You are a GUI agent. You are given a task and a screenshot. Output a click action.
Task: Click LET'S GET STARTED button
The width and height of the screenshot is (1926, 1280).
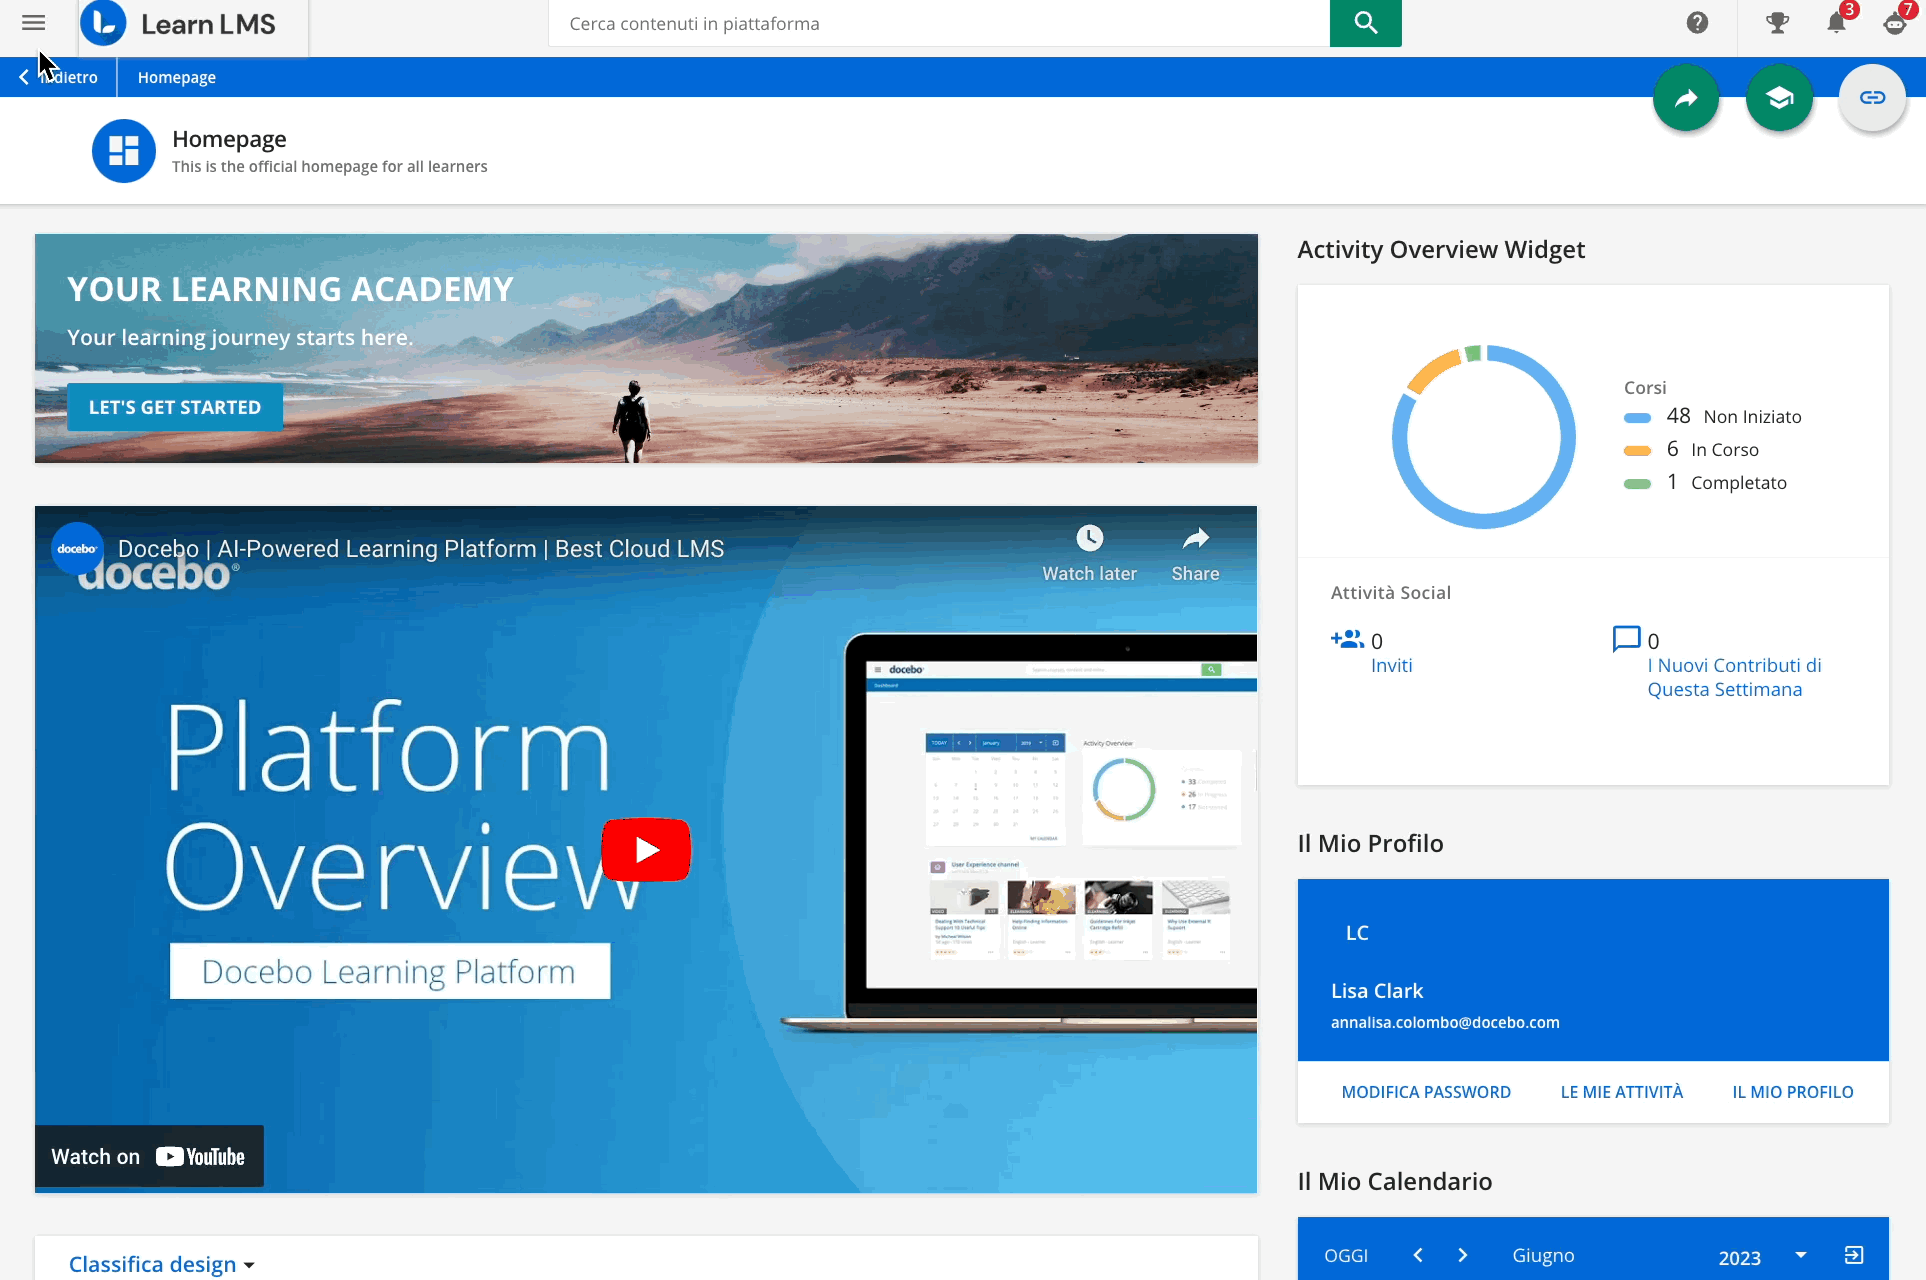(175, 407)
